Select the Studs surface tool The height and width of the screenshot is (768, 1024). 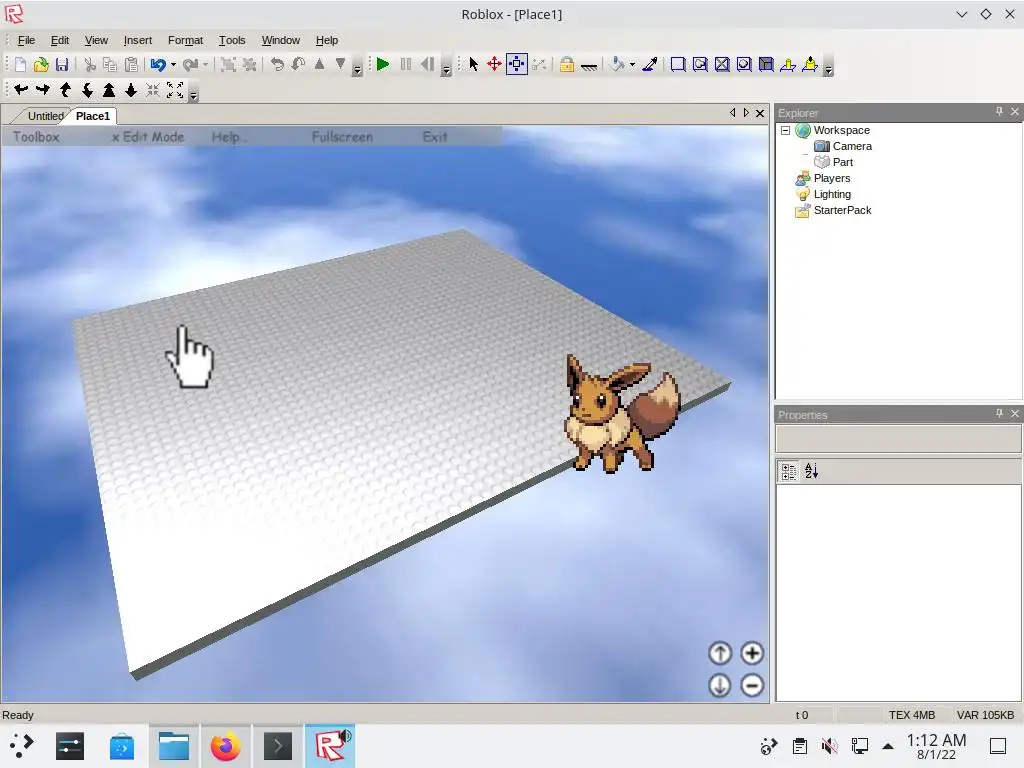click(744, 64)
